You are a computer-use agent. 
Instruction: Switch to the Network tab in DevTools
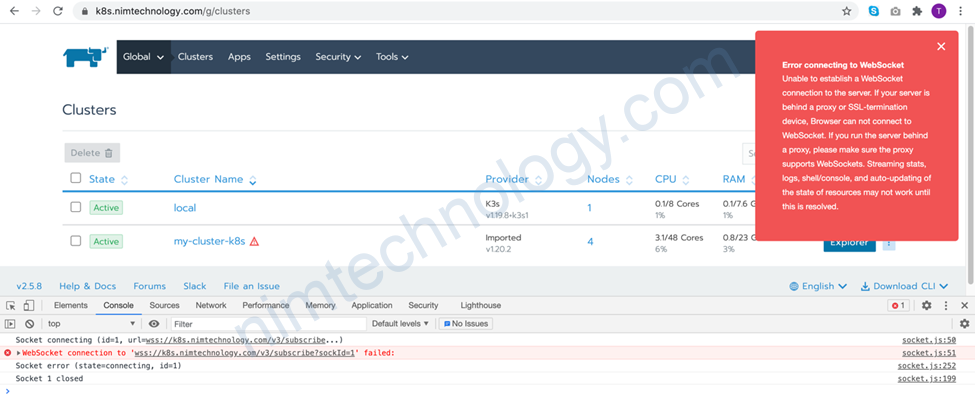point(211,306)
